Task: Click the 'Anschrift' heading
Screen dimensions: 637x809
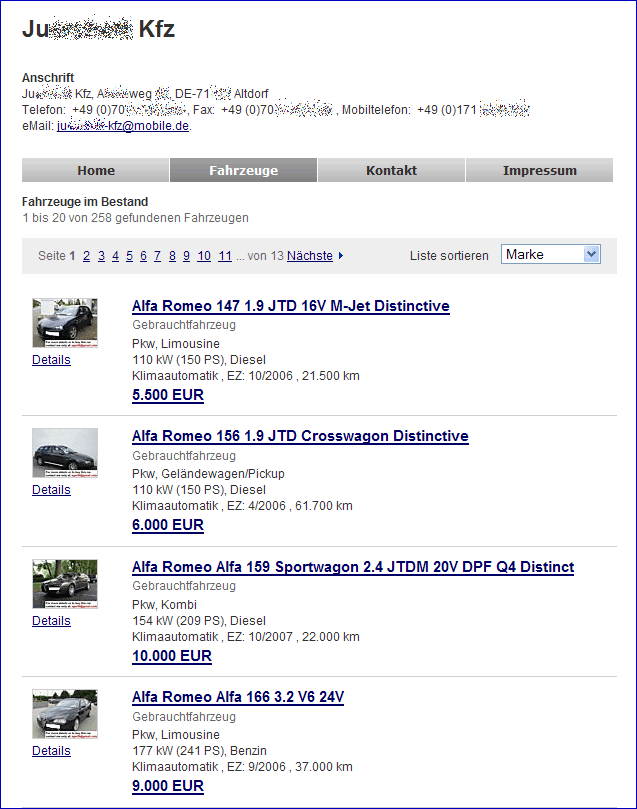Action: coord(48,78)
